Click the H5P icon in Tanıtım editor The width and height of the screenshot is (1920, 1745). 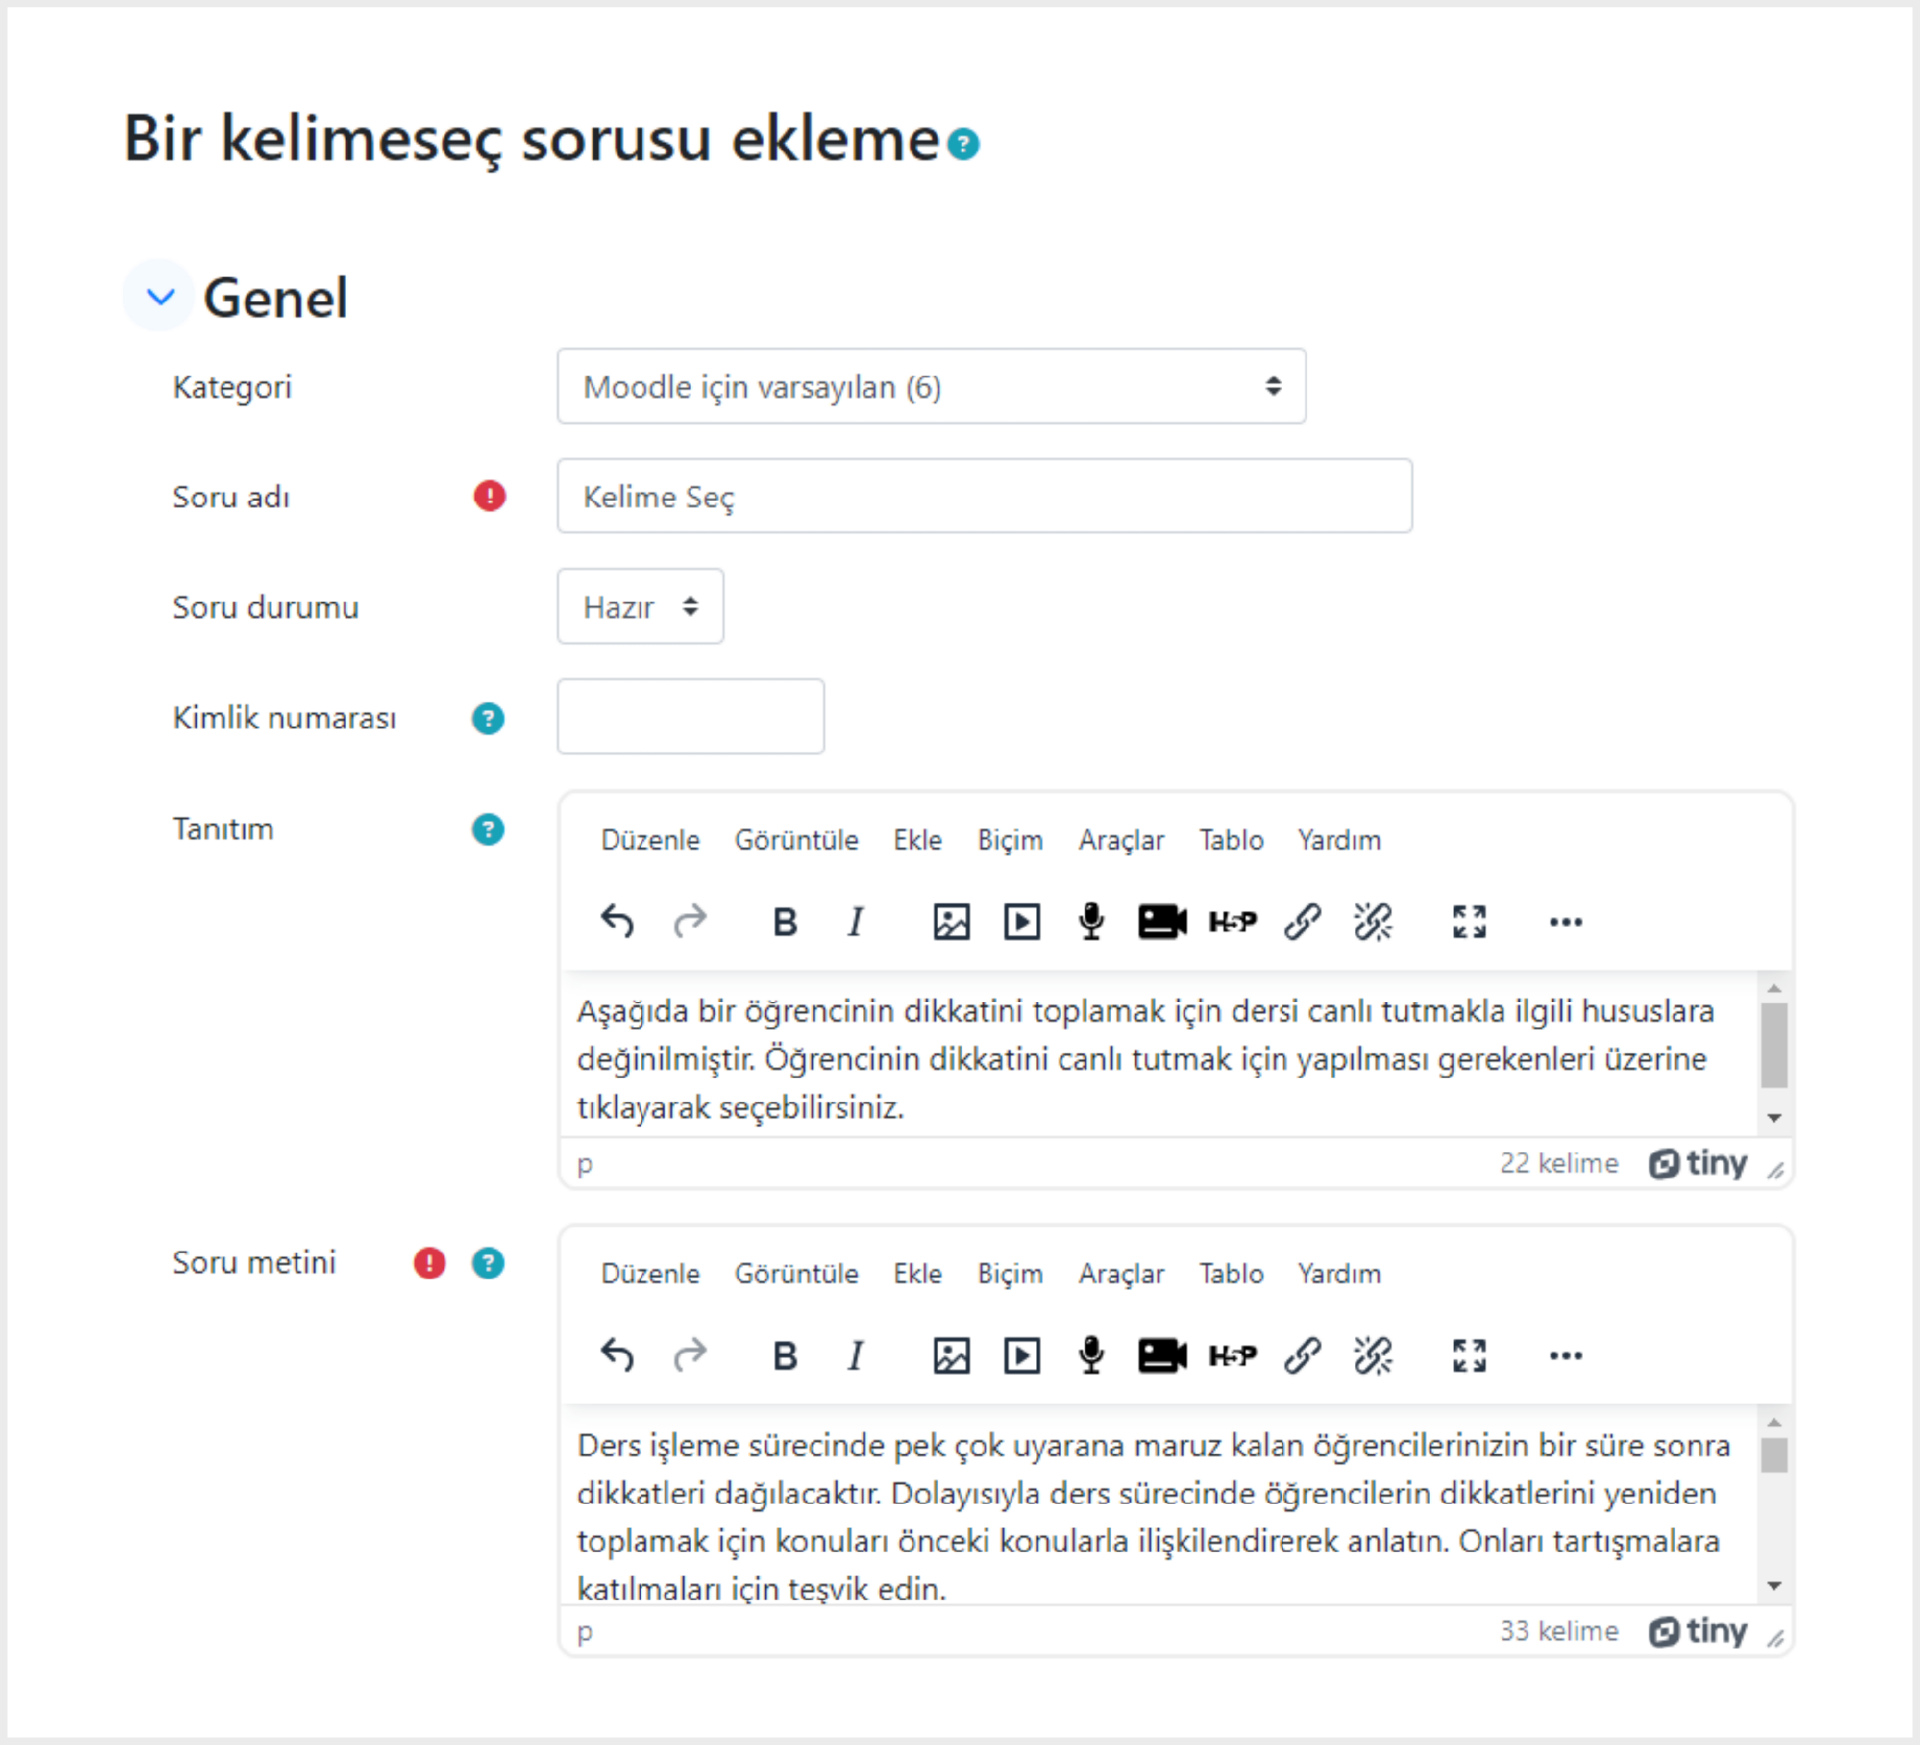tap(1232, 921)
